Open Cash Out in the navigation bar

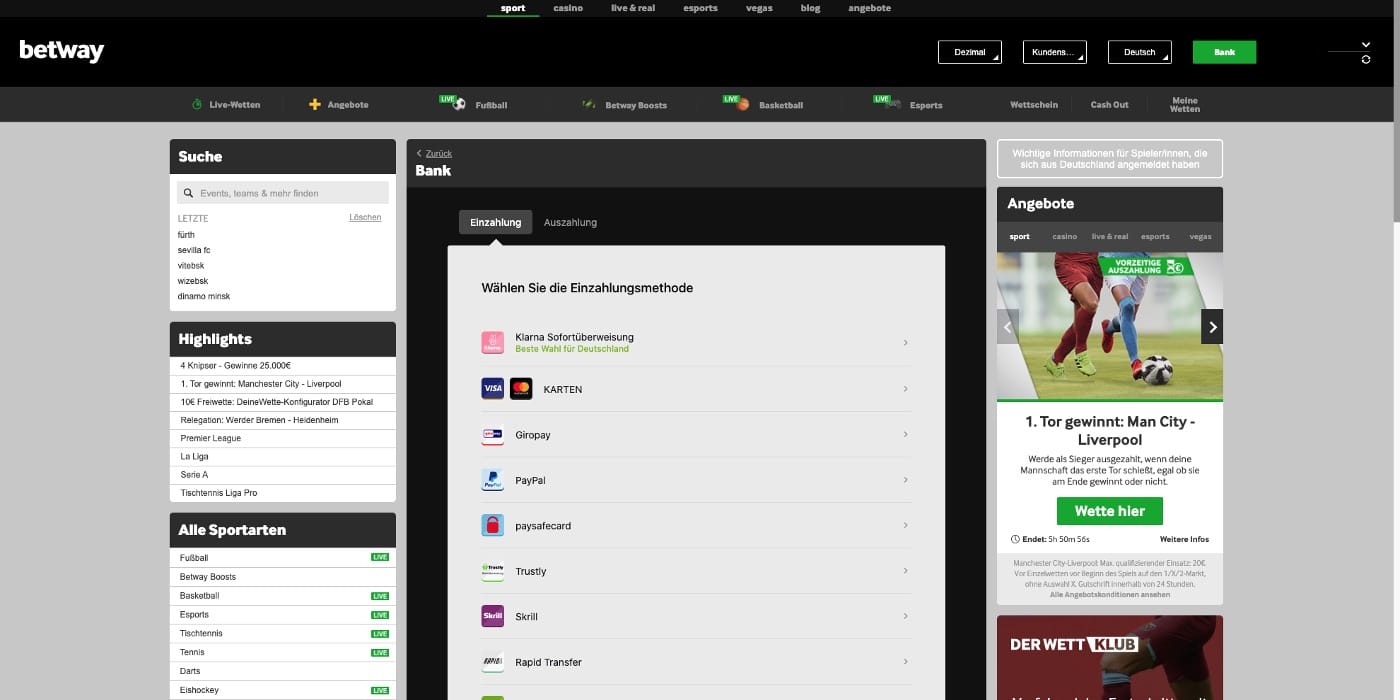(x=1109, y=104)
